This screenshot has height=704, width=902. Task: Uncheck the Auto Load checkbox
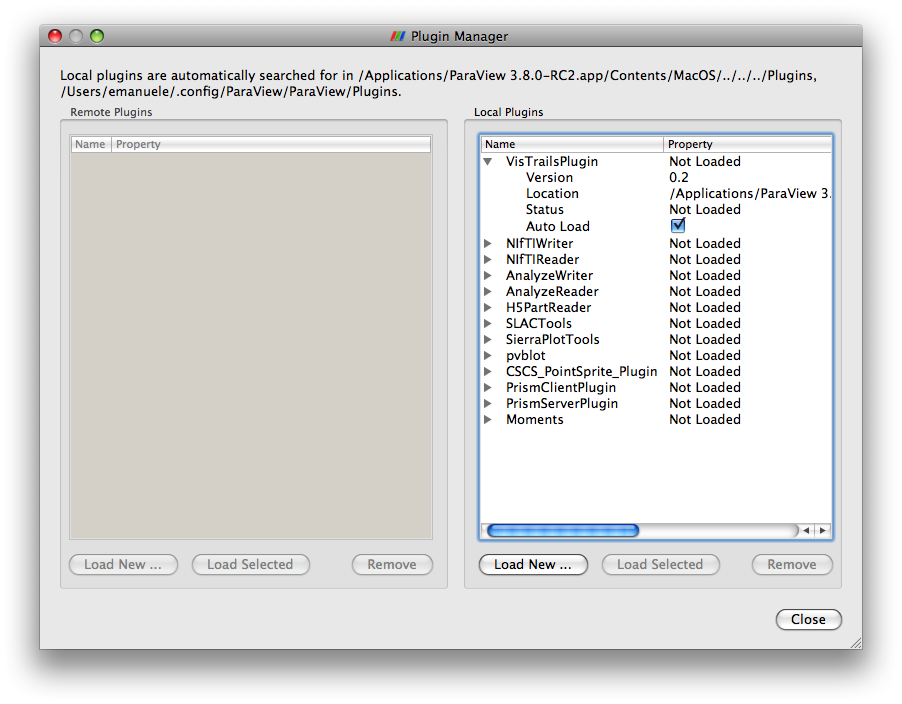click(x=678, y=226)
